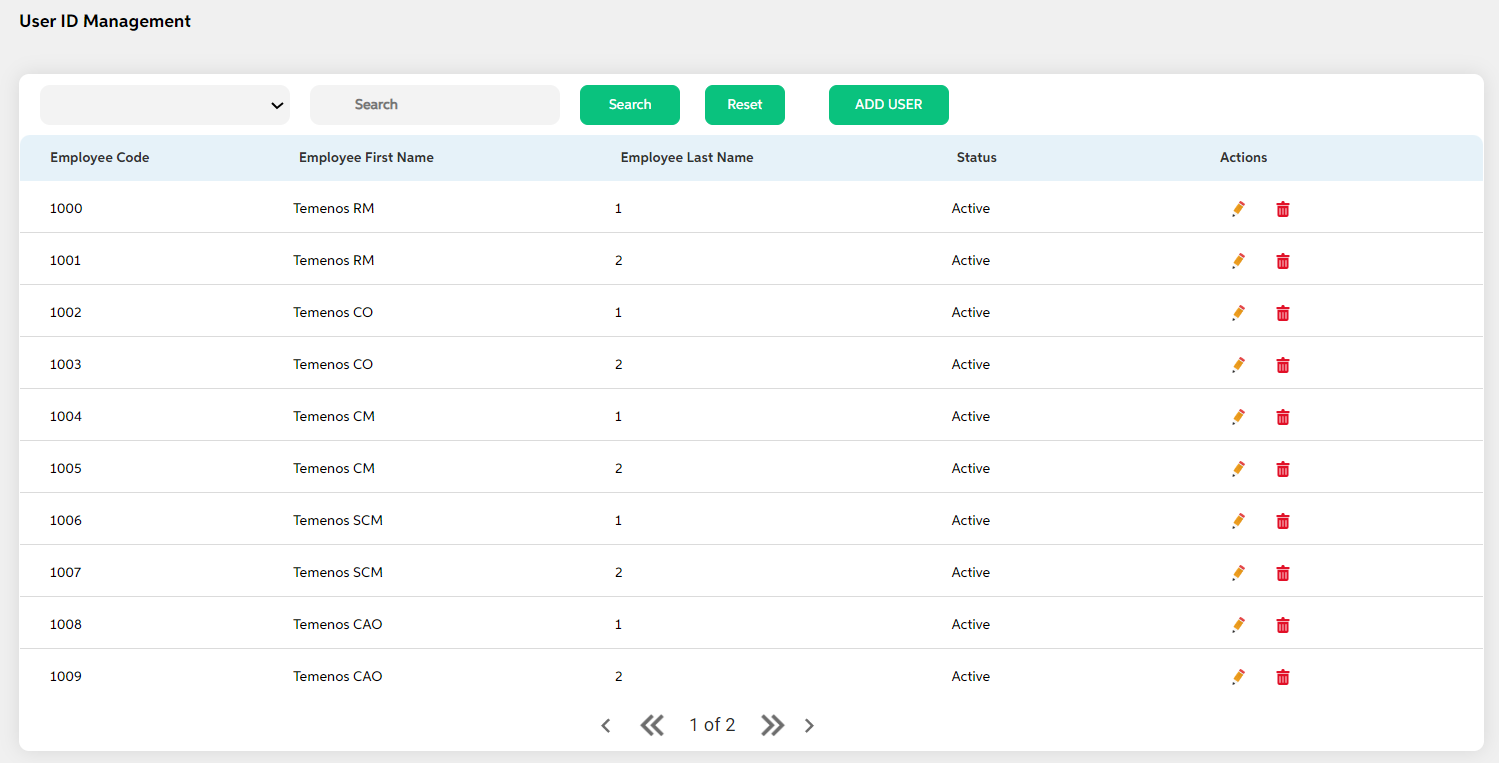1499x763 pixels.
Task: Edit employee 1003 with pencil icon
Action: [x=1238, y=364]
